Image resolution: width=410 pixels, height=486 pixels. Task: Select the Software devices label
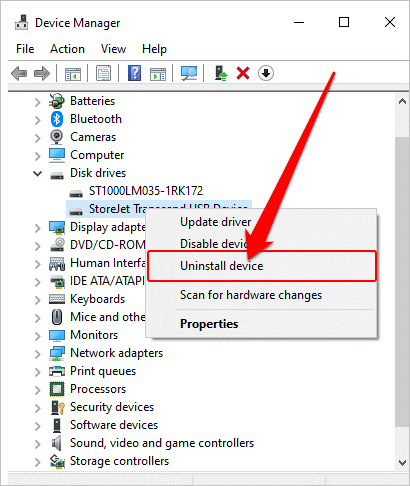(x=114, y=425)
